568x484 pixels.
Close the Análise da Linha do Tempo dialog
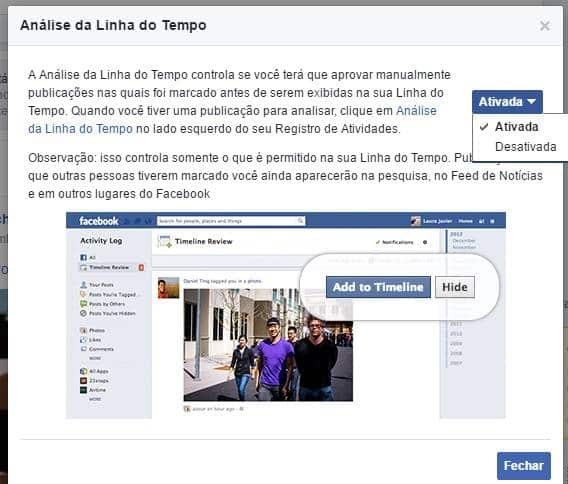[544, 26]
